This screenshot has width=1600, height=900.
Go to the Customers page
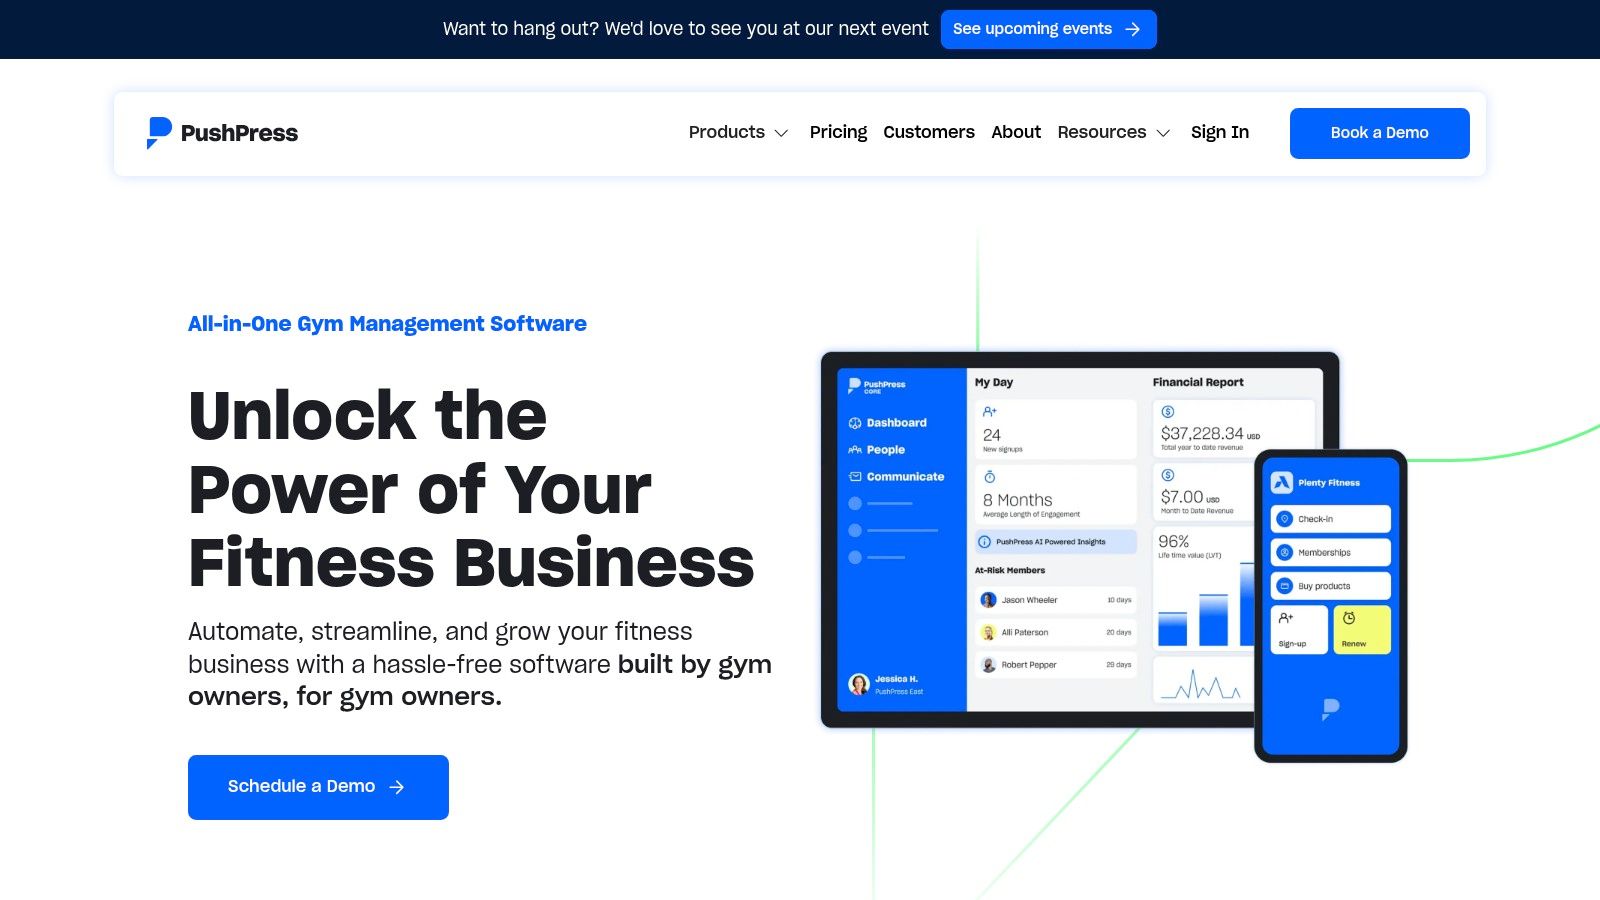tap(929, 133)
